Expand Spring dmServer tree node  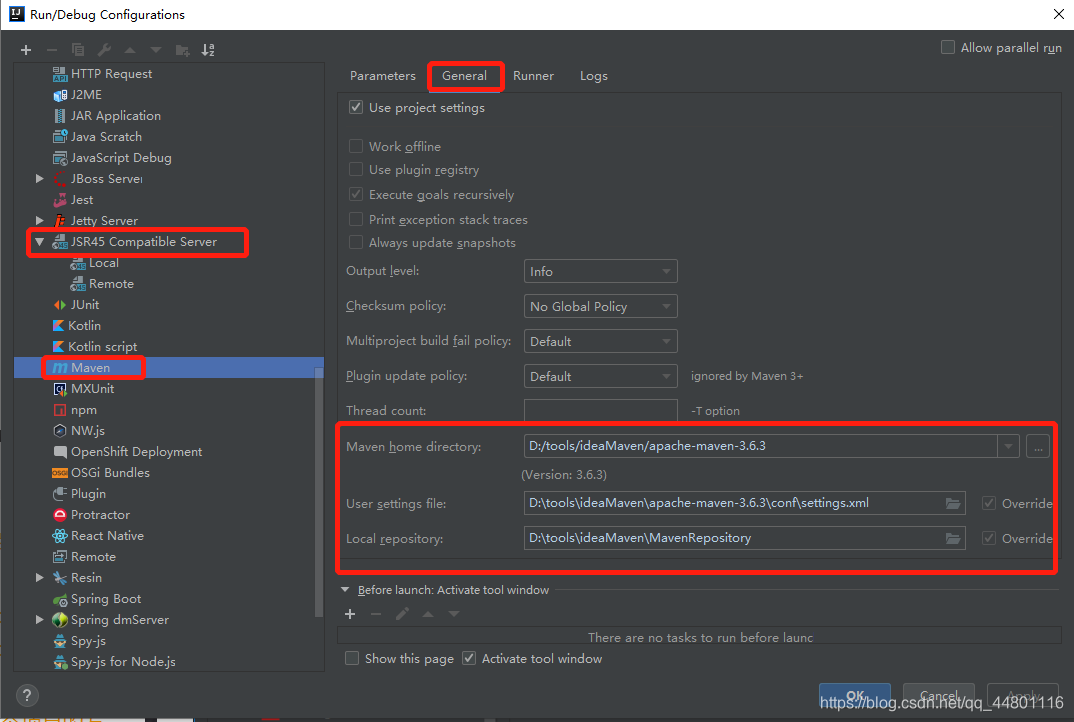click(40, 620)
